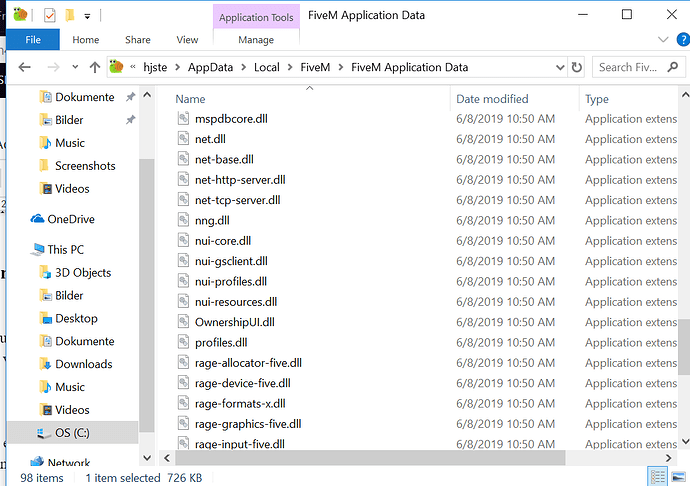Go up one folder level arrow

[95, 67]
